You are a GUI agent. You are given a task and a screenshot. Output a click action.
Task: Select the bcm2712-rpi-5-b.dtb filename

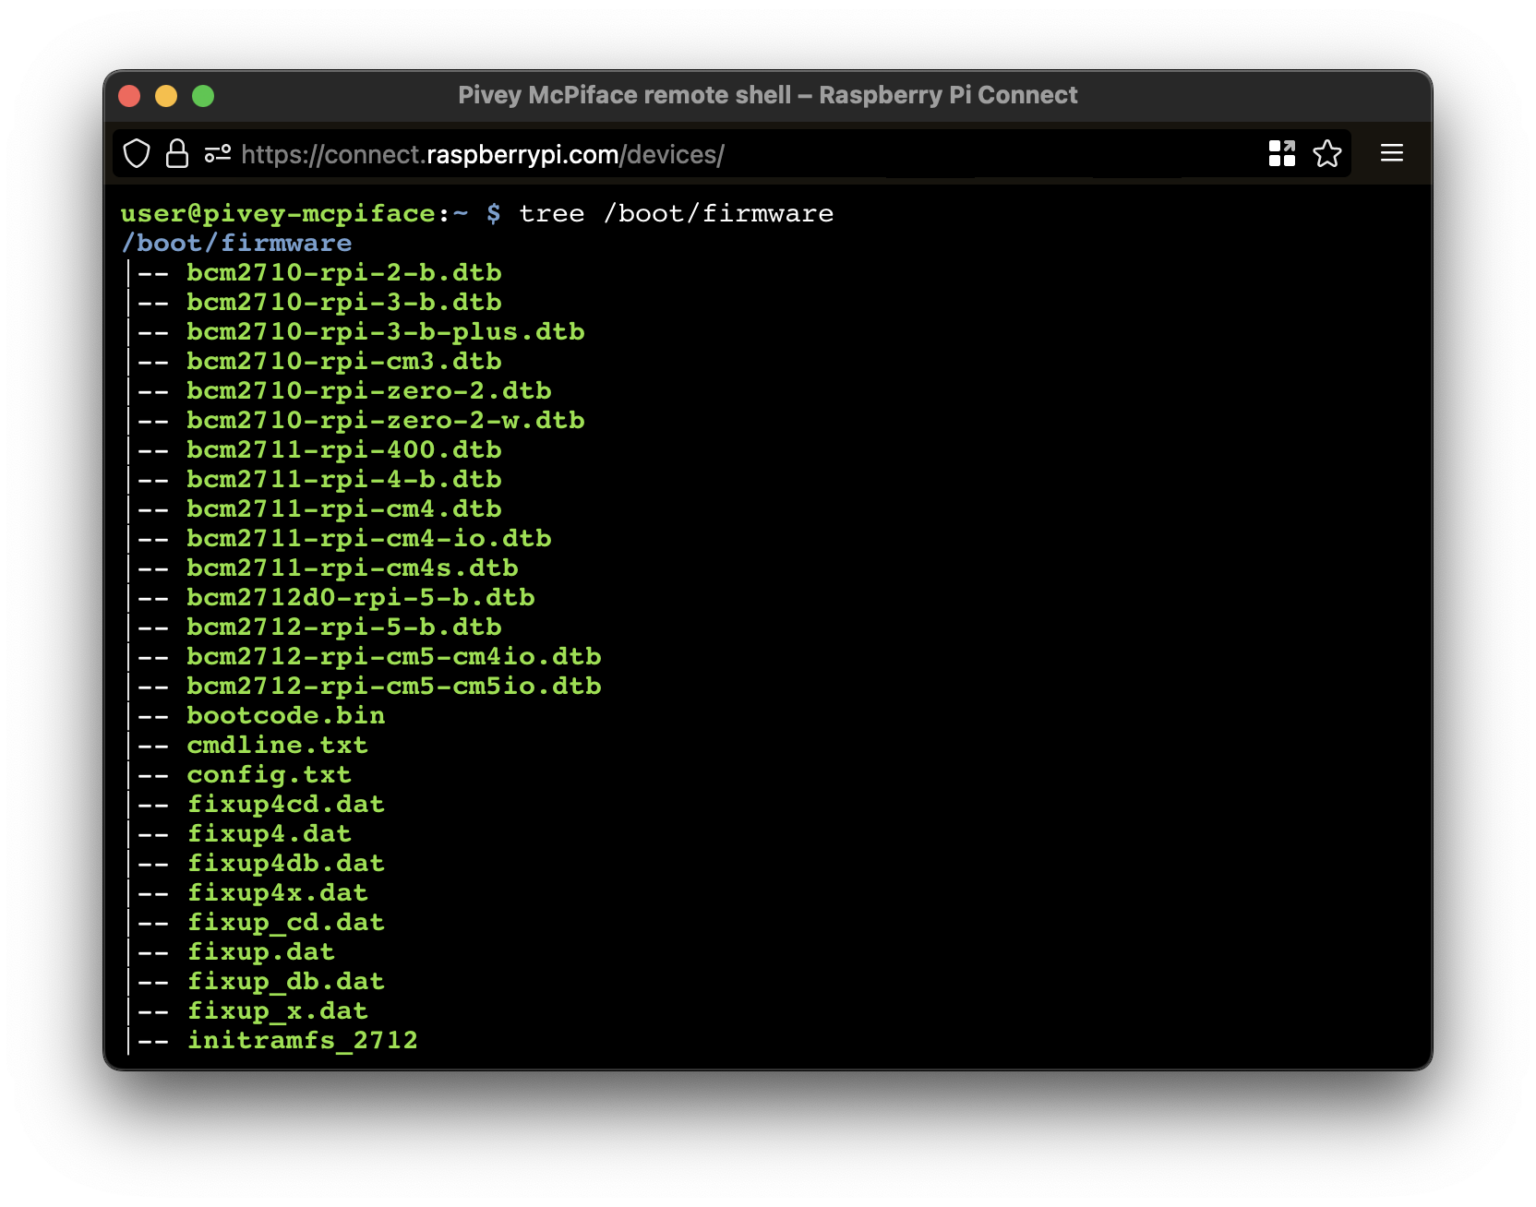pyautogui.click(x=344, y=627)
